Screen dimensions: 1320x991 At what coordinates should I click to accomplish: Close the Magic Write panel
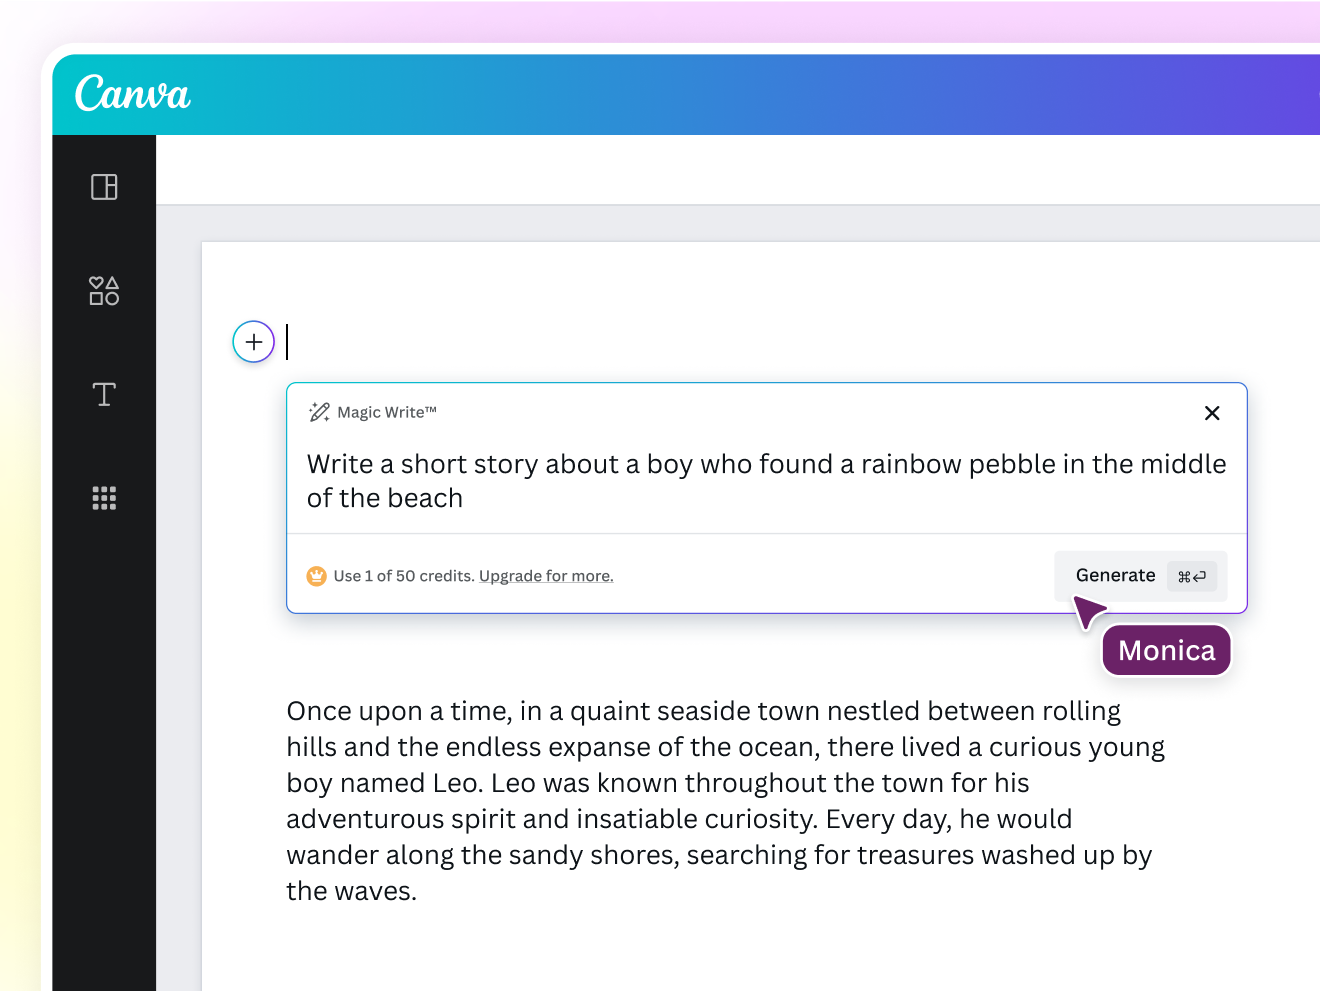click(1212, 412)
